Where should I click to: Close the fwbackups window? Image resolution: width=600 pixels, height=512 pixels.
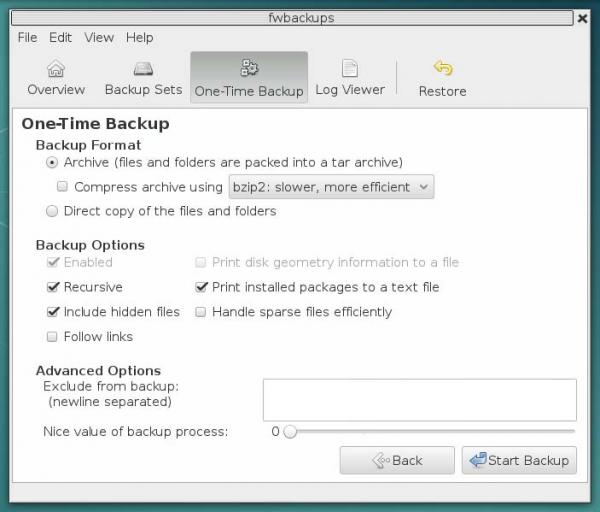[582, 18]
